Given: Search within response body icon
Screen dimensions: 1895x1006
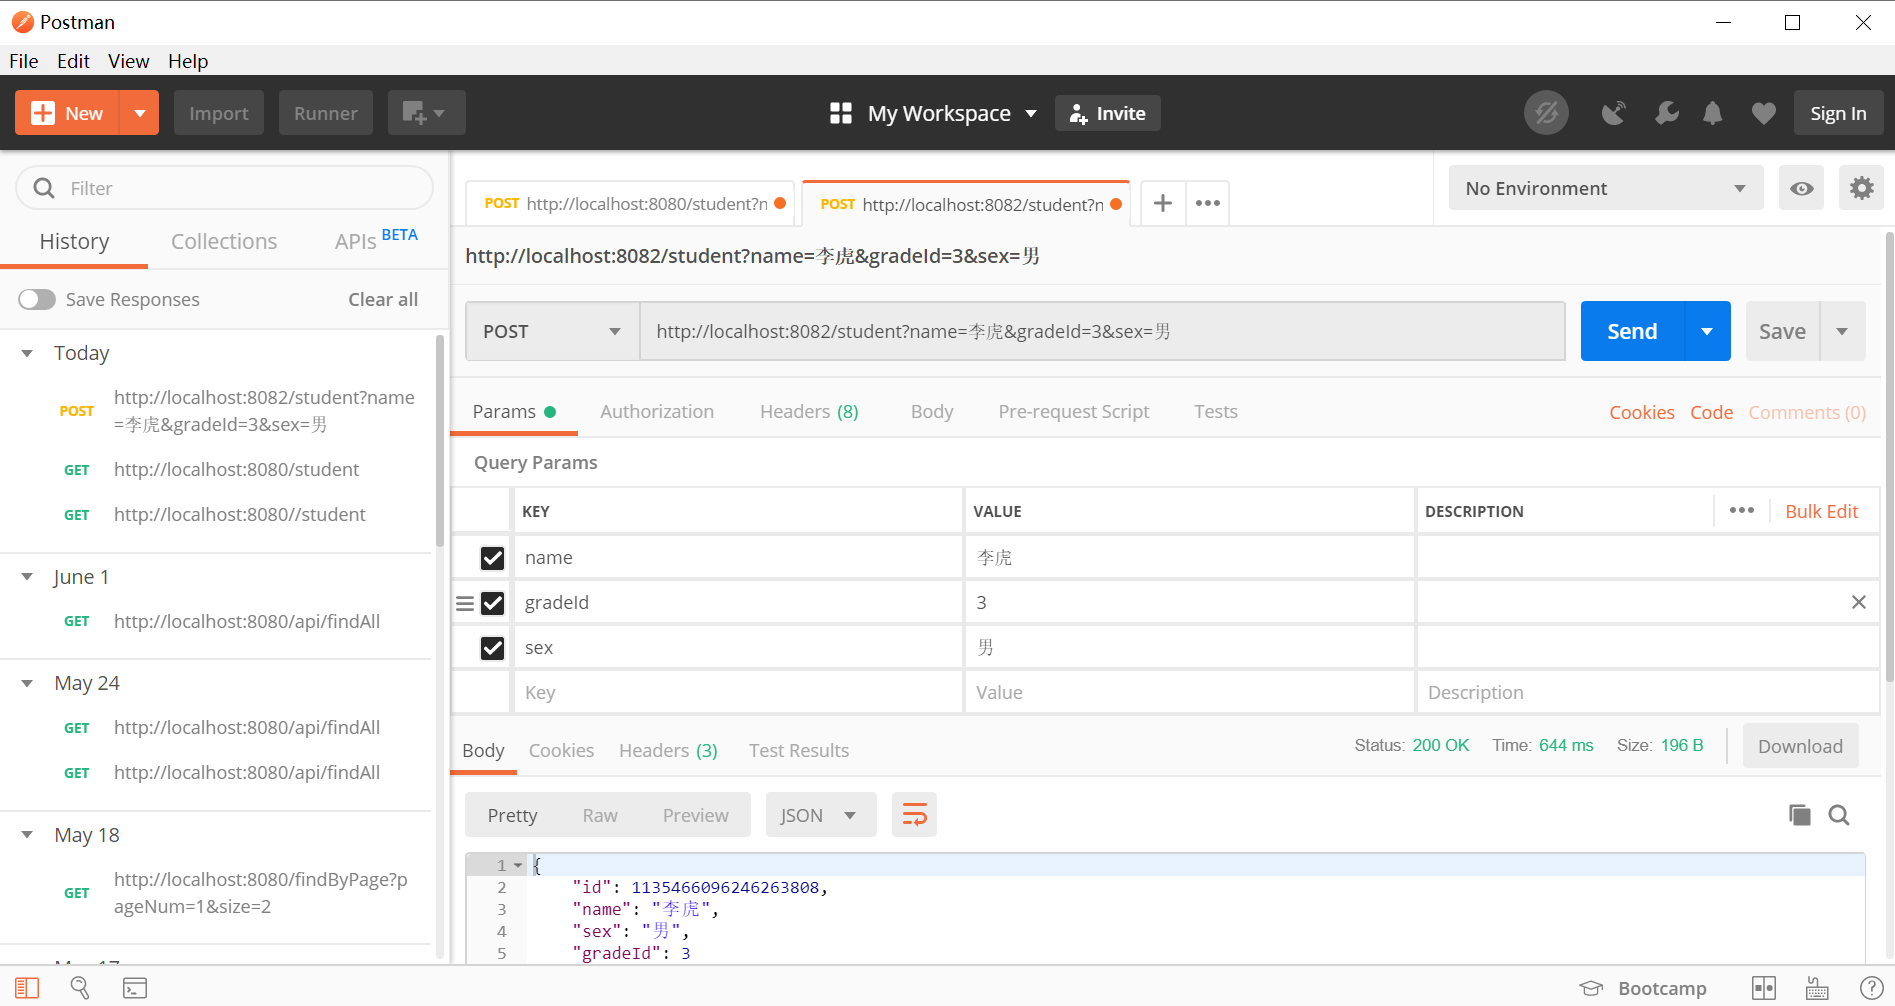Looking at the screenshot, I should coord(1839,815).
